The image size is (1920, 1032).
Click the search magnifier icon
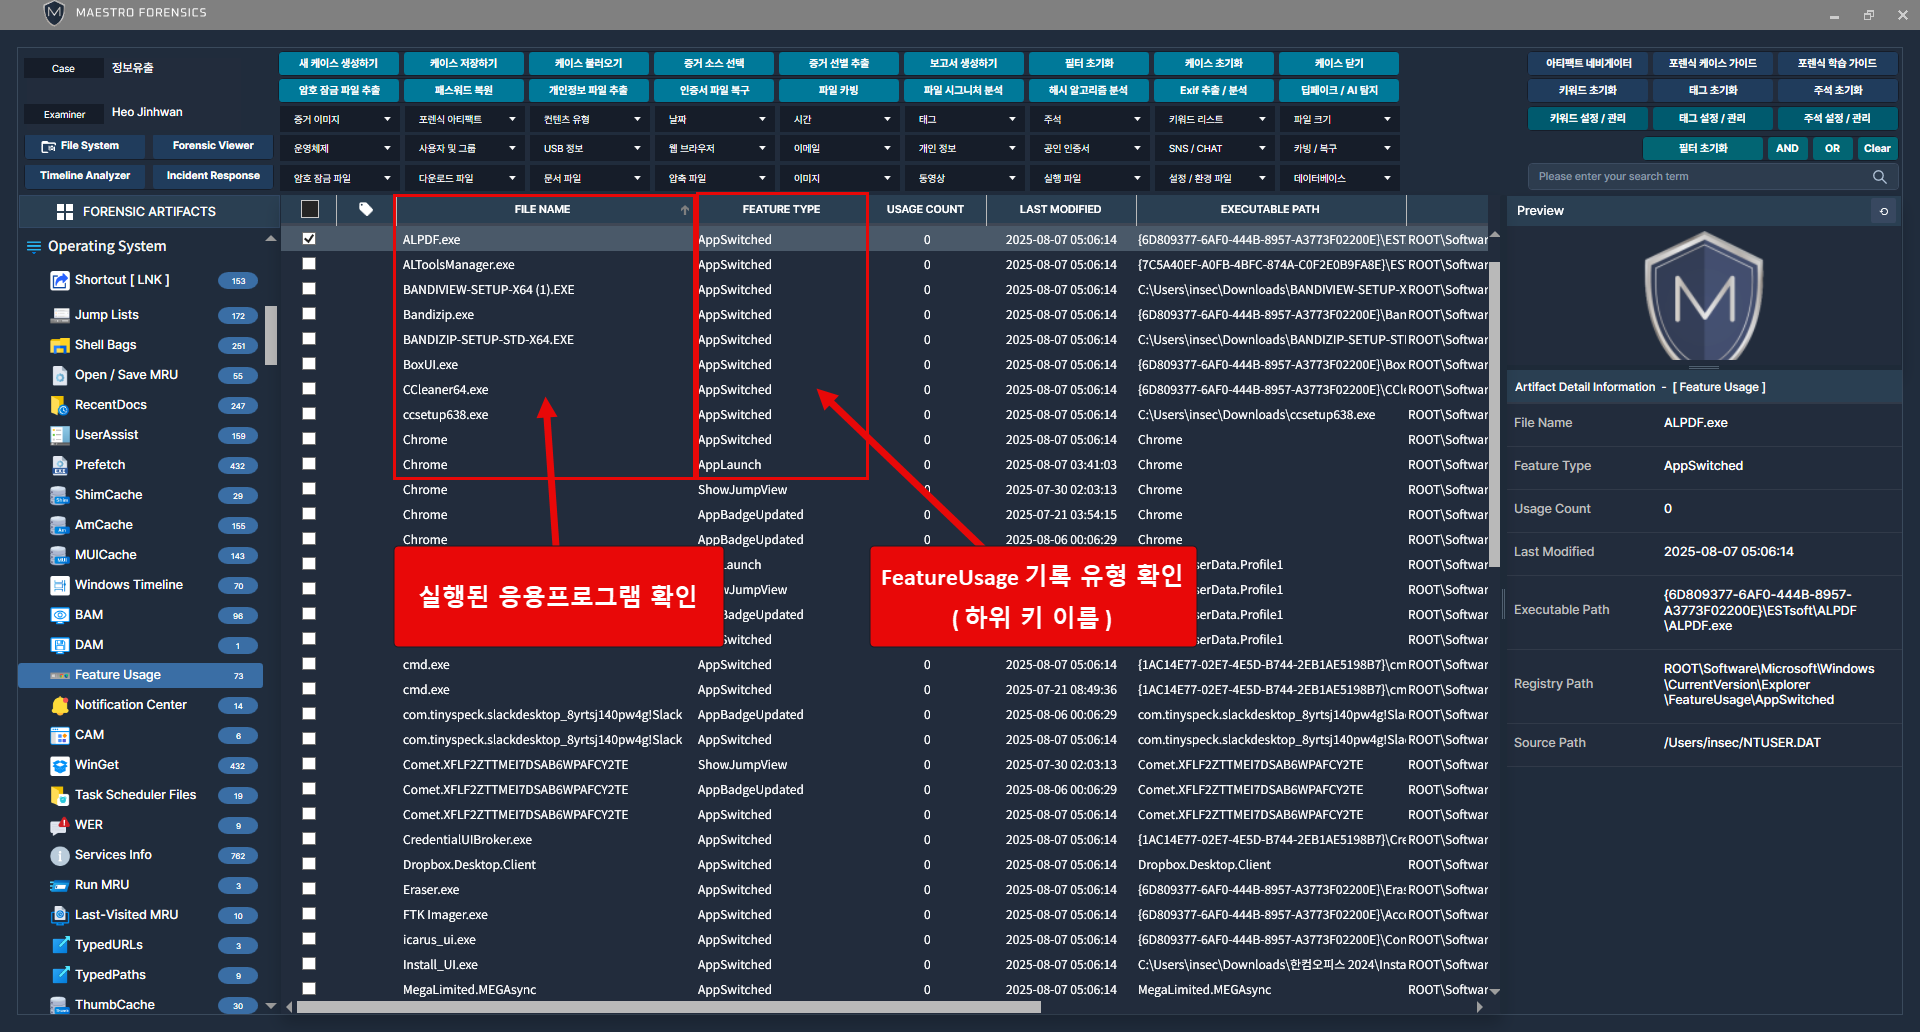tap(1879, 177)
